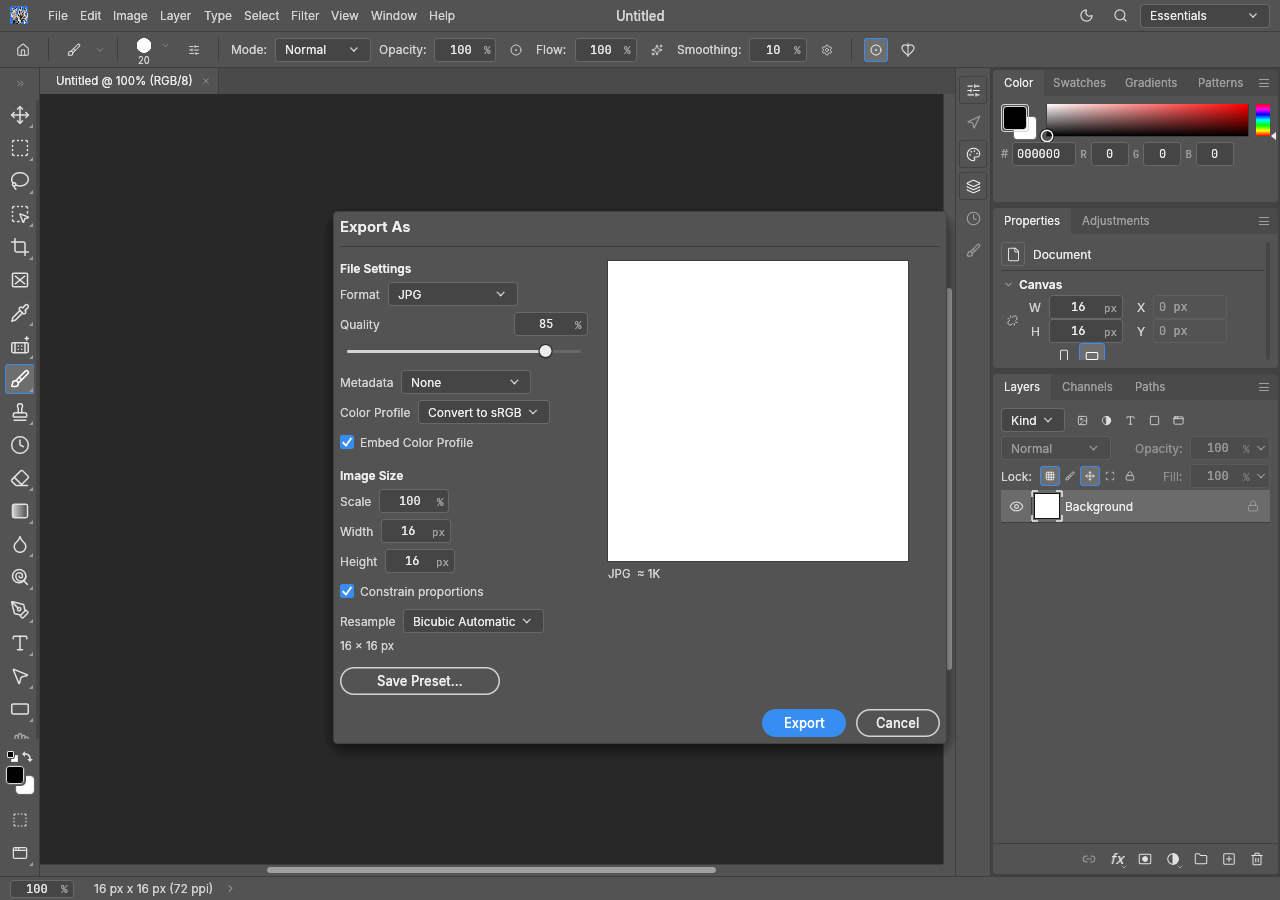Select the Eraser tool
The height and width of the screenshot is (900, 1280).
point(19,478)
